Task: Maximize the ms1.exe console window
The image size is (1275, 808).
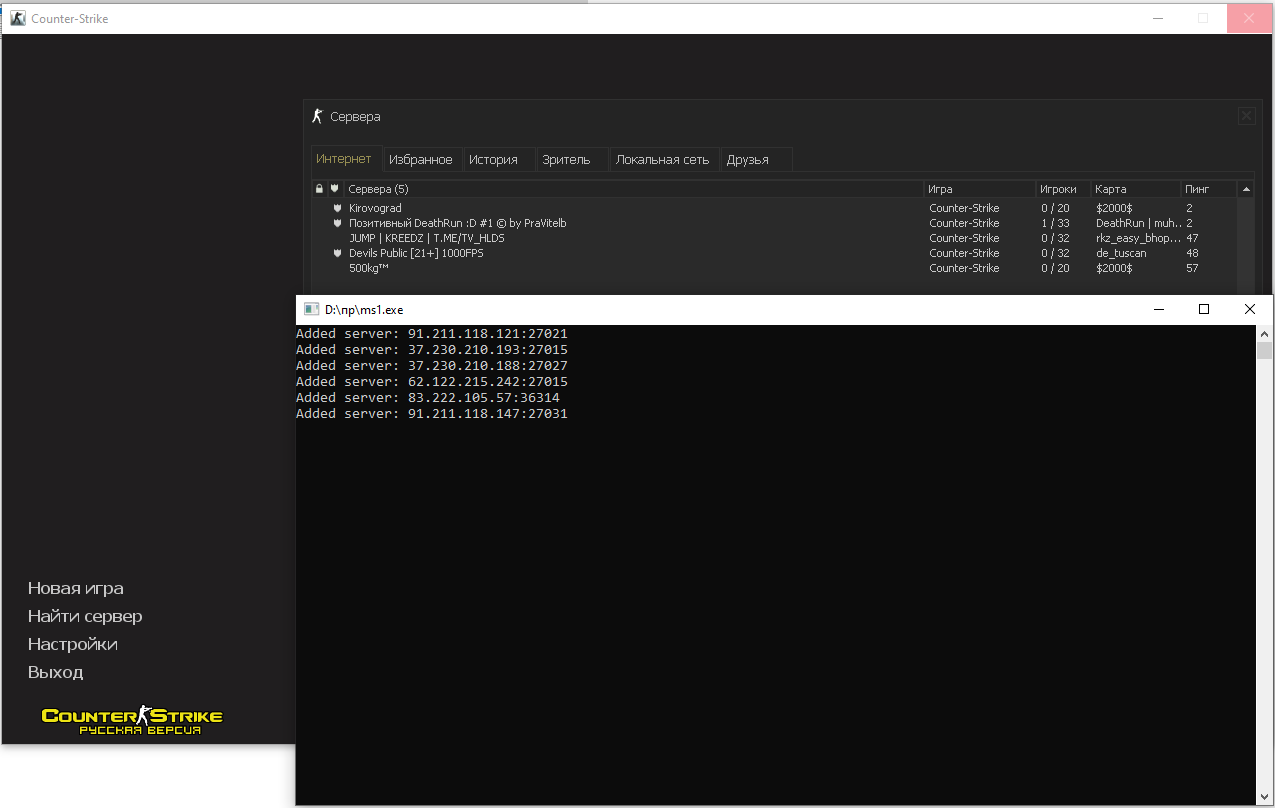Action: tap(1204, 309)
